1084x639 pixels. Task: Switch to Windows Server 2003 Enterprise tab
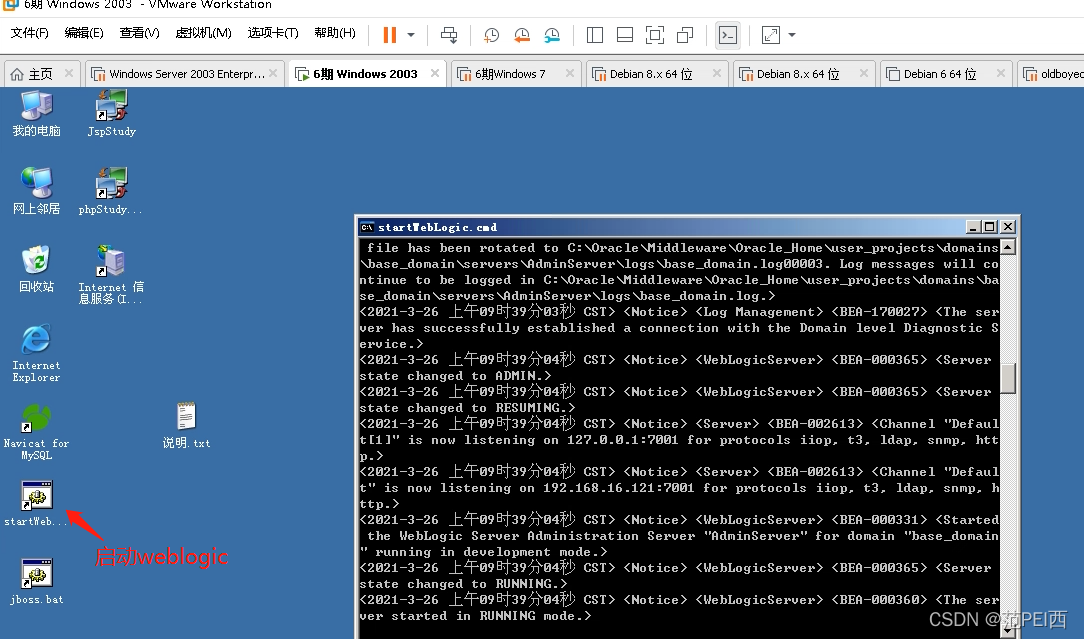click(184, 74)
